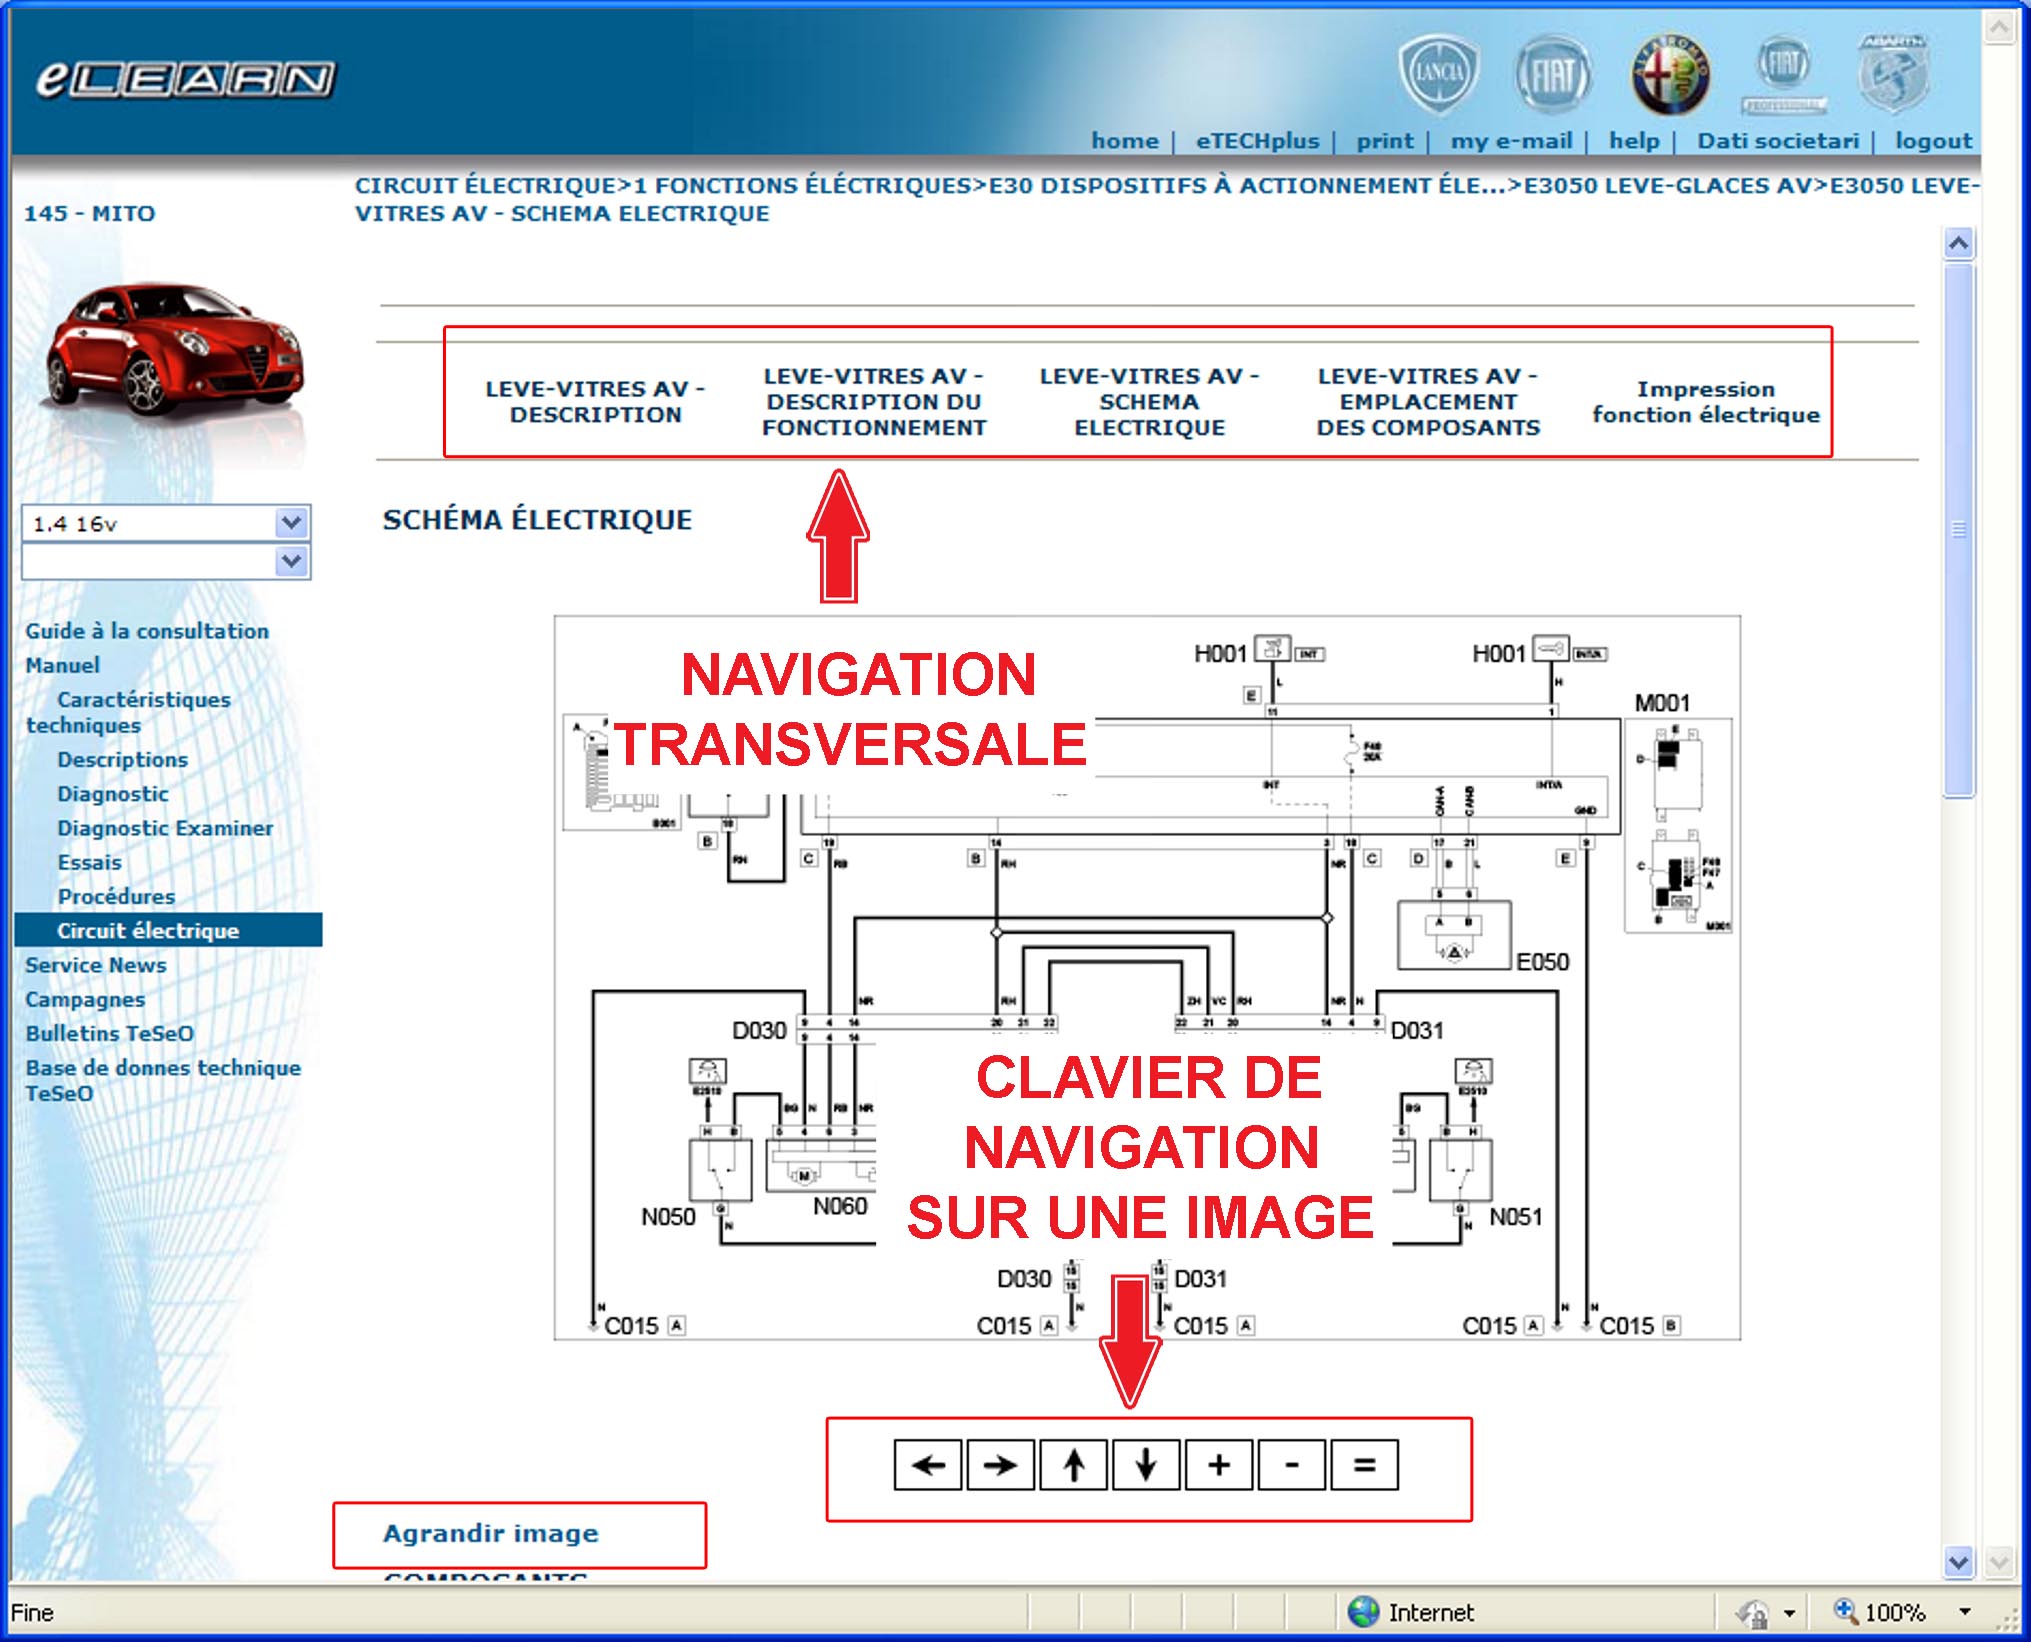Viewport: 2031px width, 1642px height.
Task: Pan image down with arrow button
Action: coord(1146,1465)
